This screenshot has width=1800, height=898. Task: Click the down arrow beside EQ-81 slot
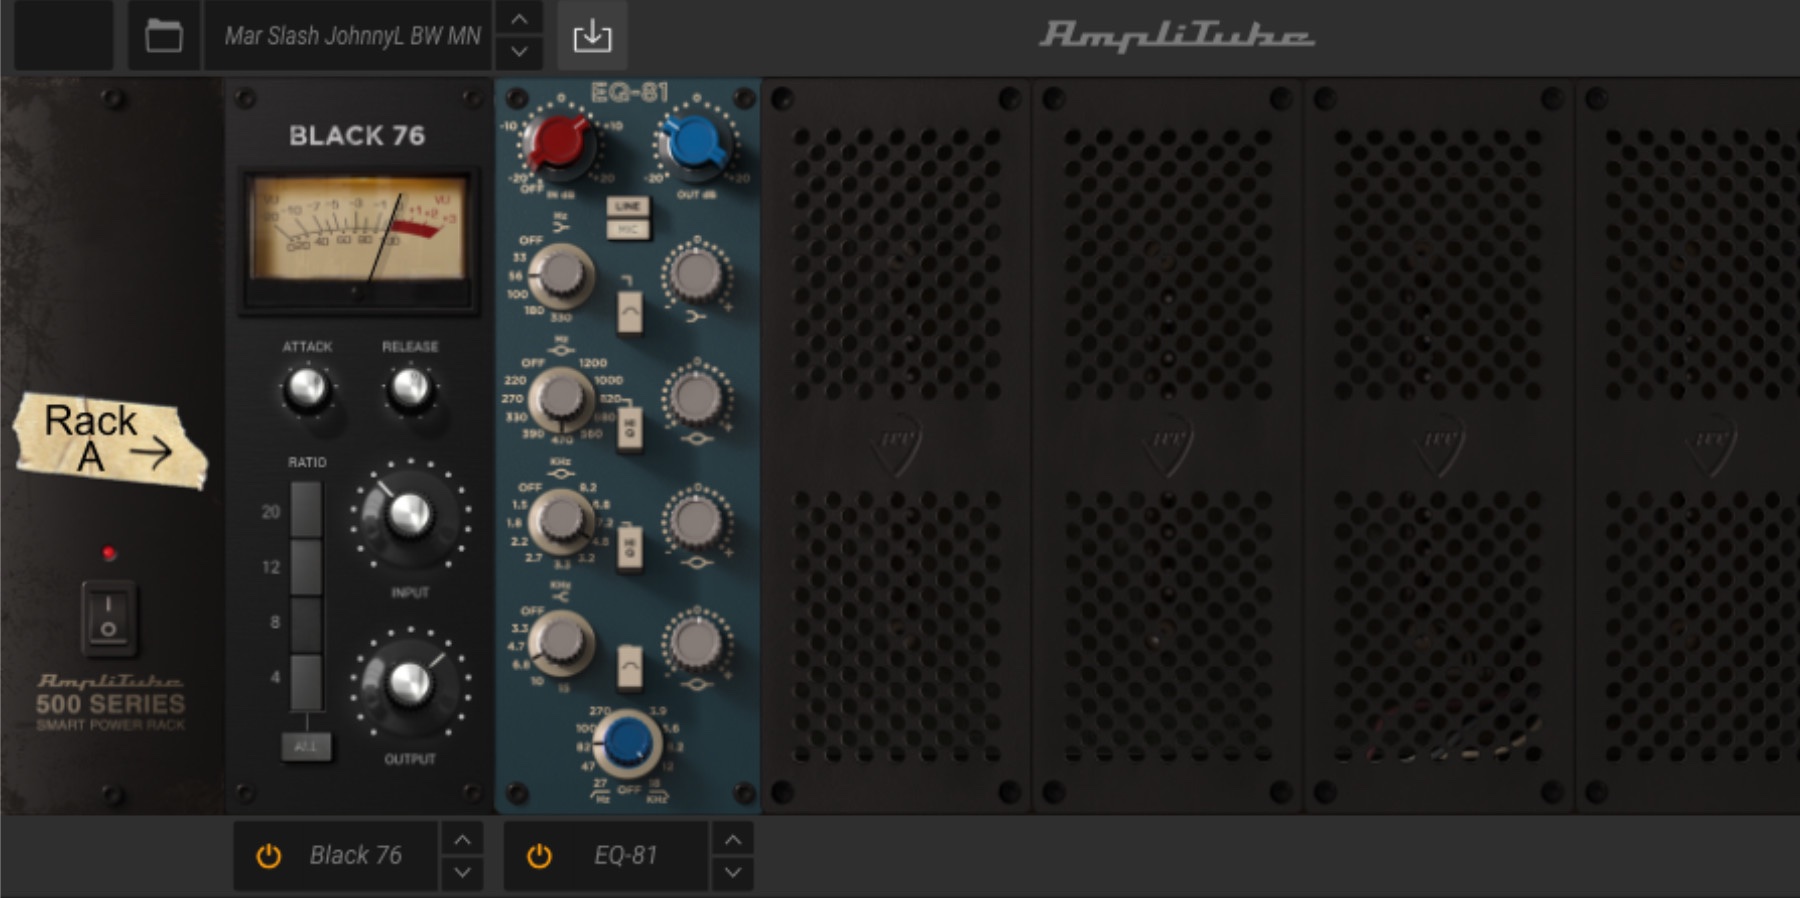[x=733, y=873]
